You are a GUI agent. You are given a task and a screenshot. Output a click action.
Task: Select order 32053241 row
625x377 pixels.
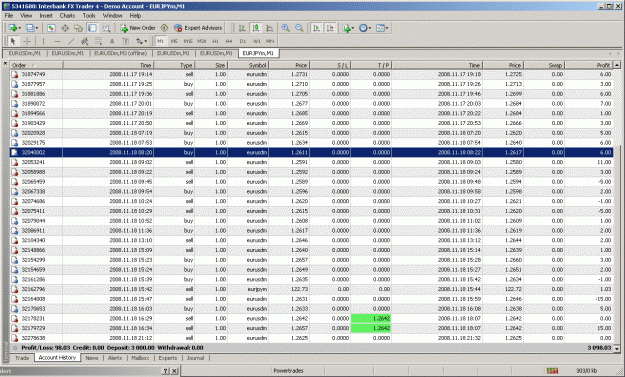pos(315,162)
